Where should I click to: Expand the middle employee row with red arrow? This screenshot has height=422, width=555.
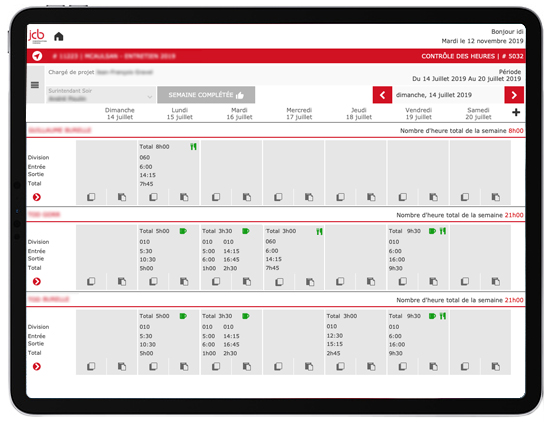37,281
